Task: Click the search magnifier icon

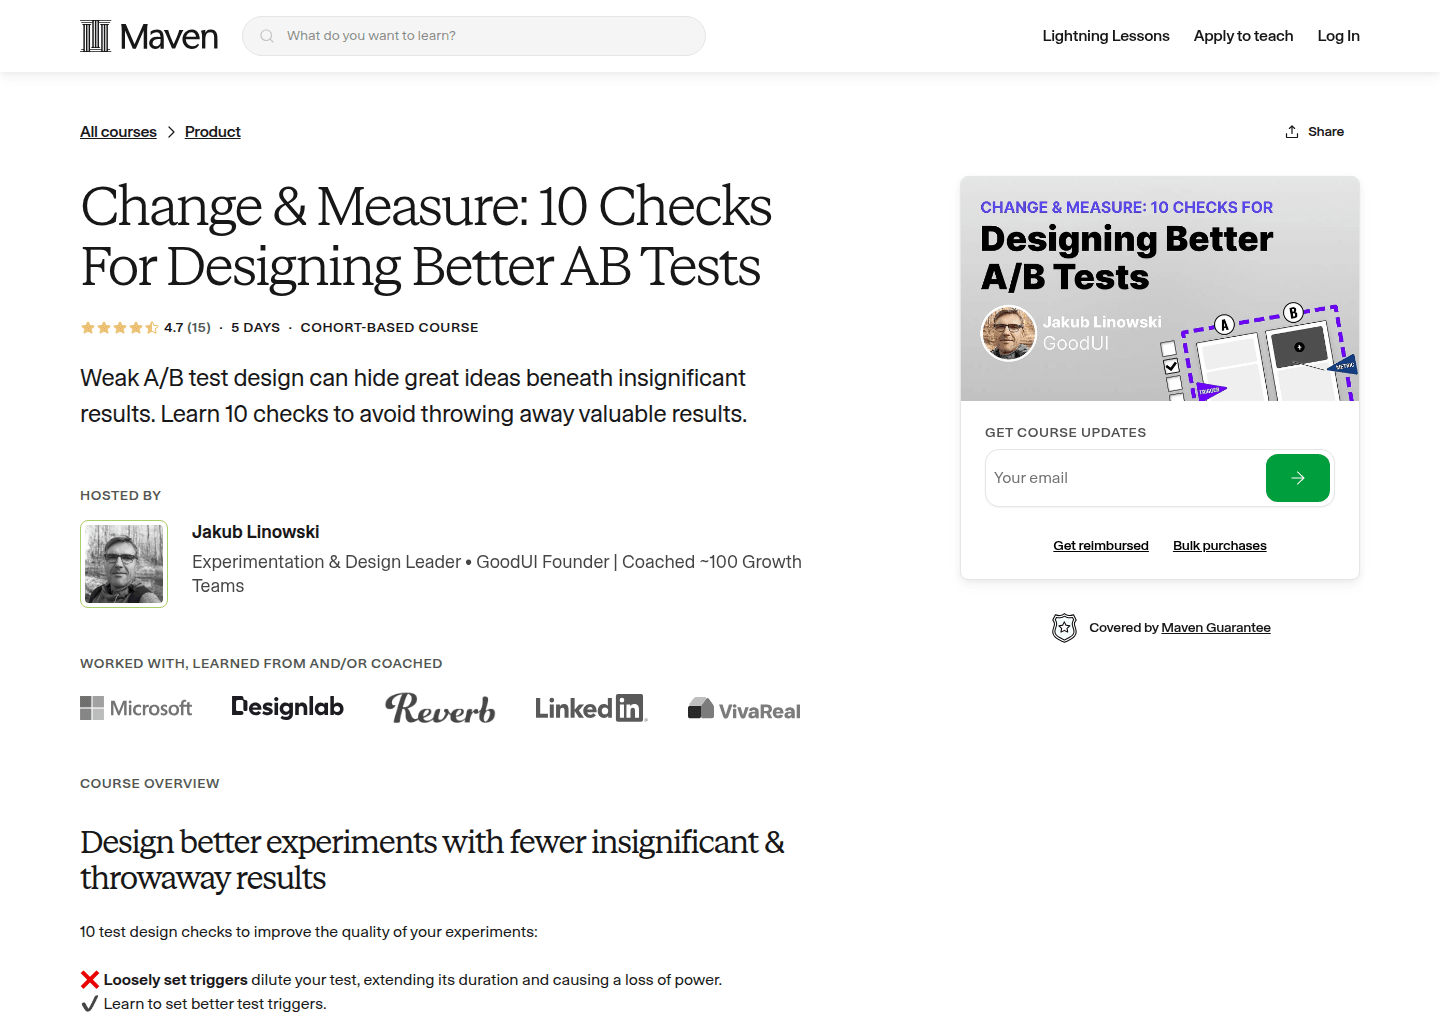Action: click(266, 35)
